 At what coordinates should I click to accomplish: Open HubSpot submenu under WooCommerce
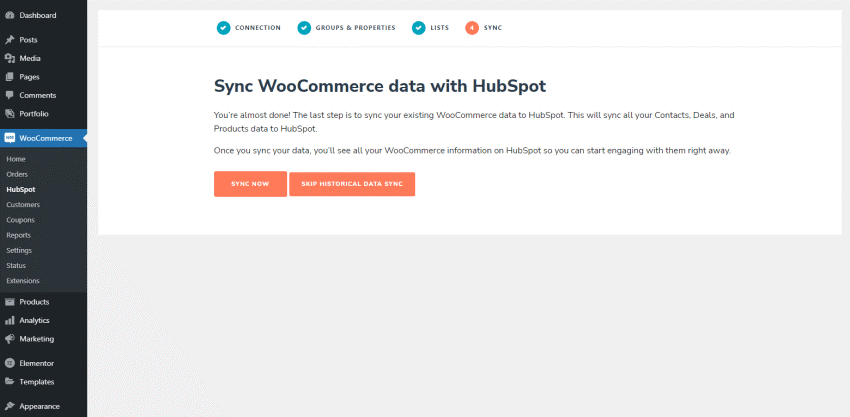20,189
